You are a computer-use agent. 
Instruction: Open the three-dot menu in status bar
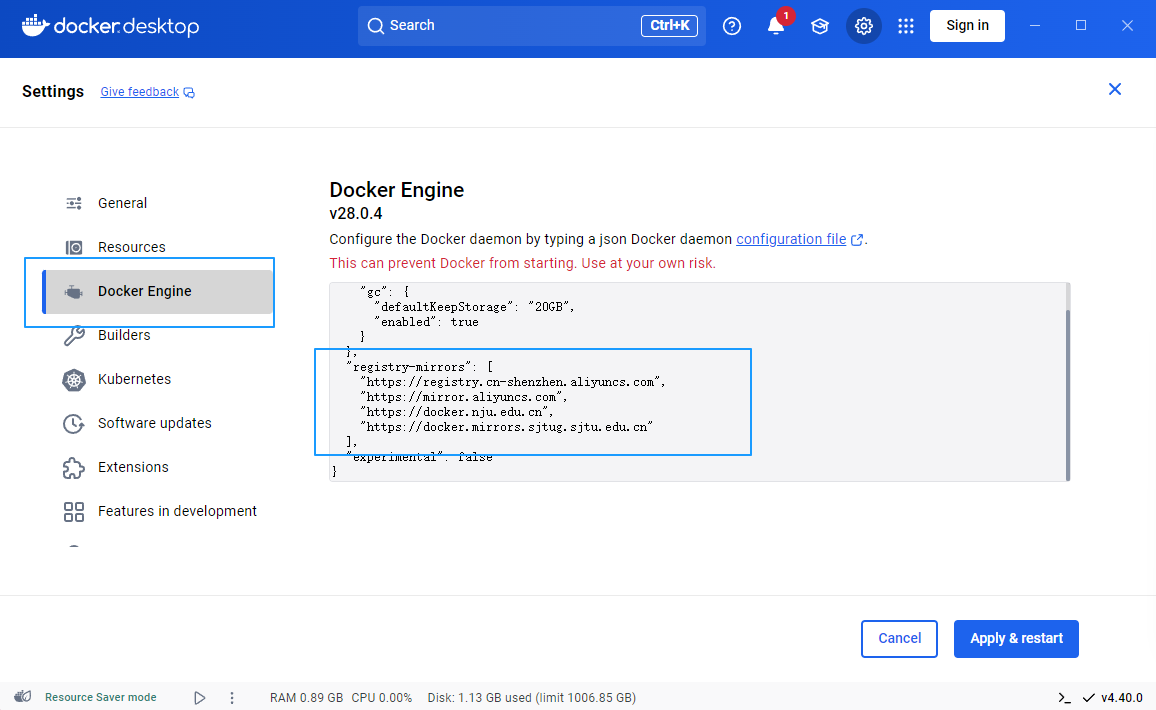click(232, 697)
